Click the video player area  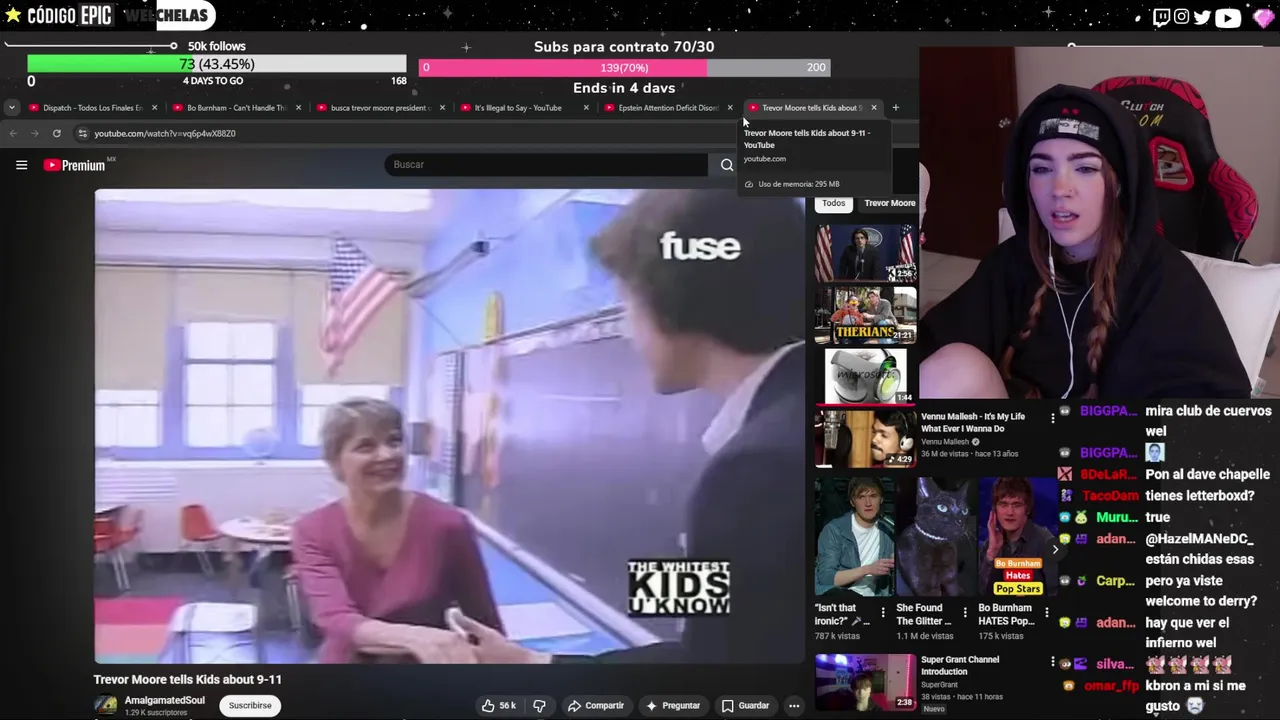pos(450,426)
